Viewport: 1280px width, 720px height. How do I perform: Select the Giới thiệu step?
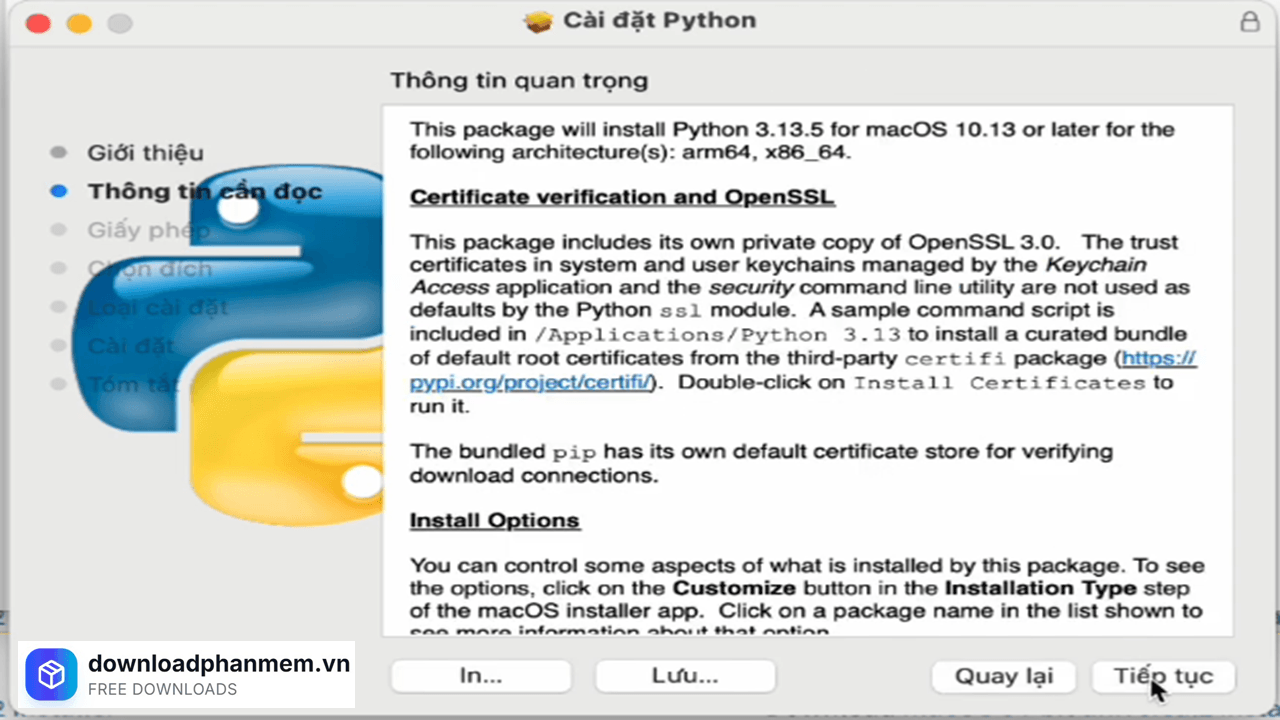(x=145, y=153)
